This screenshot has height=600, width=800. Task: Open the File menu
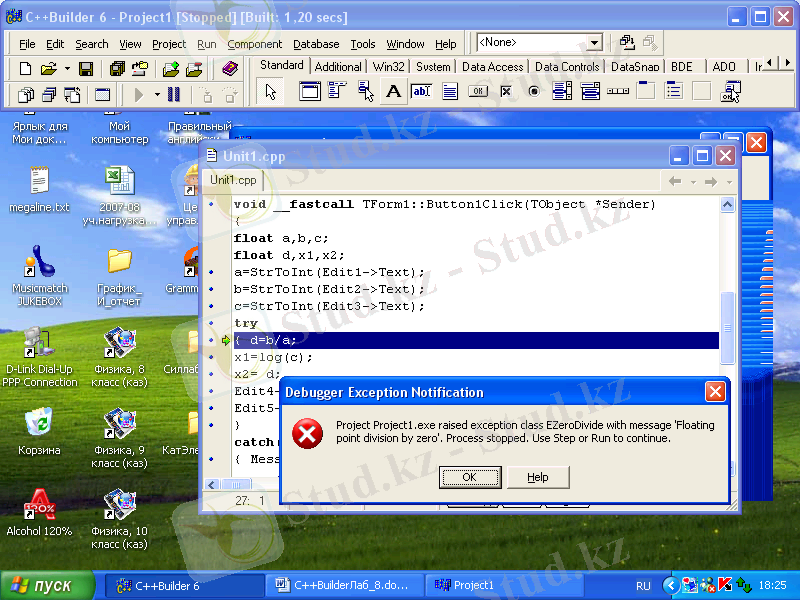point(27,44)
